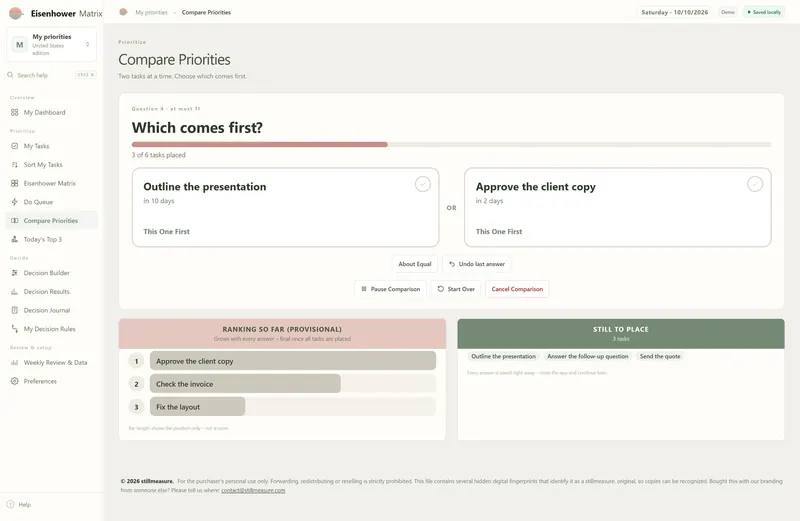The width and height of the screenshot is (800, 521).
Task: Click the "3 of 6 tasks placed" text
Action: point(159,155)
